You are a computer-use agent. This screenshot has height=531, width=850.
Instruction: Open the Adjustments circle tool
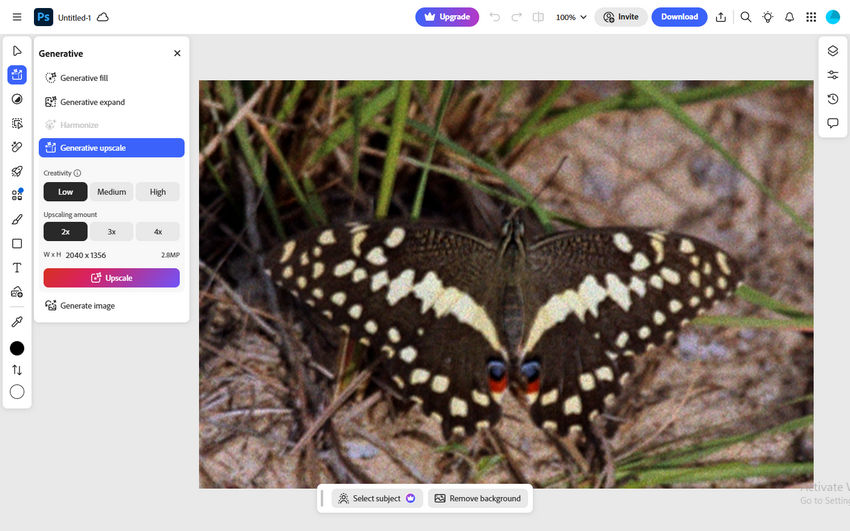coord(17,99)
